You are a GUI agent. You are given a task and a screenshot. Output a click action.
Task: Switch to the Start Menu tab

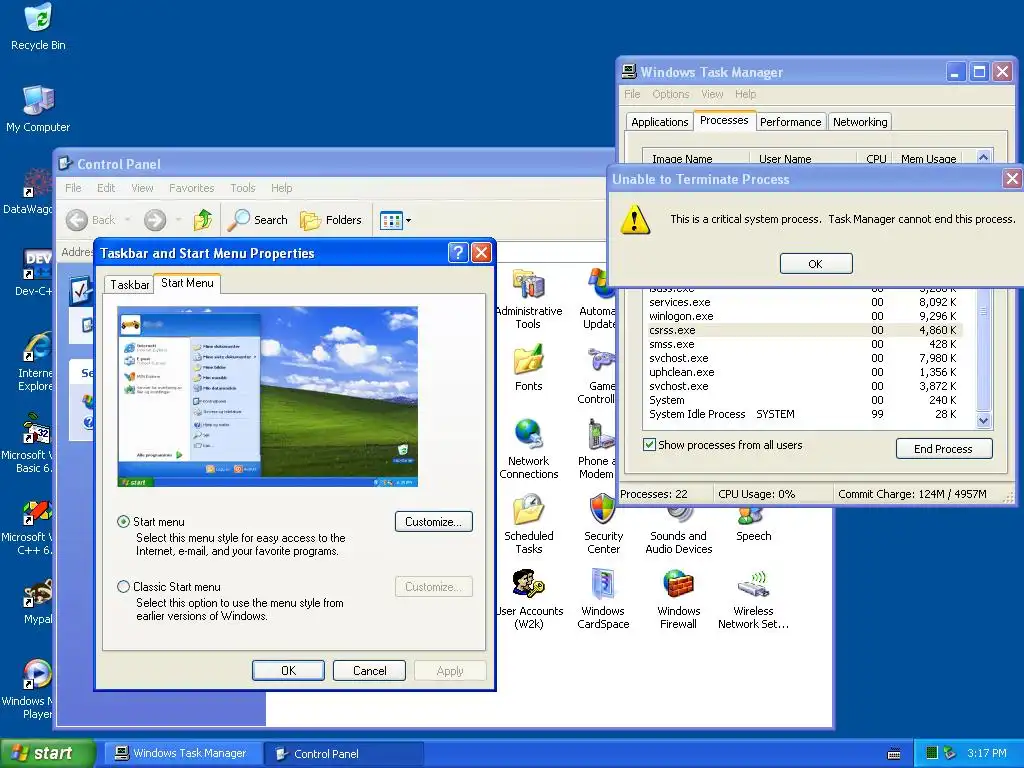click(x=187, y=283)
